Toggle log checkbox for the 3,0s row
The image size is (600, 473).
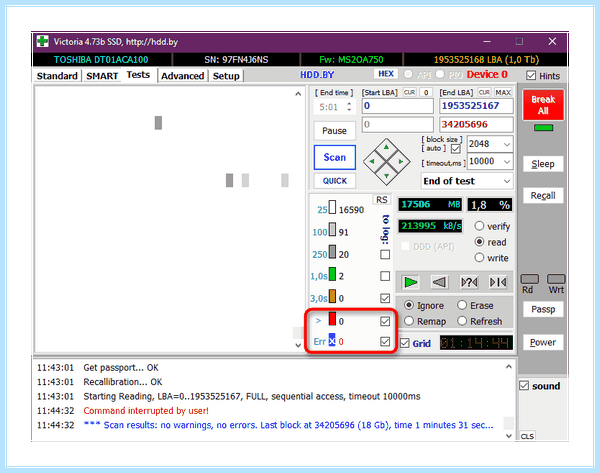point(385,298)
